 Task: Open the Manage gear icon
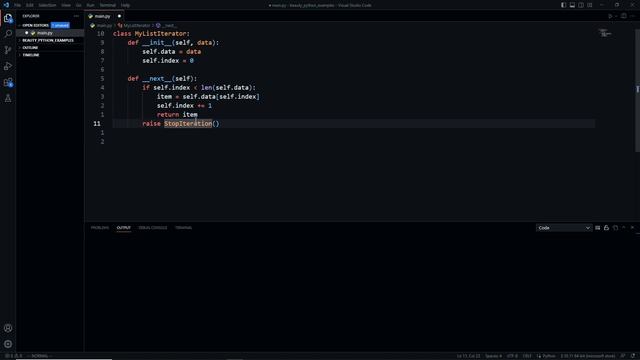[x=8, y=344]
